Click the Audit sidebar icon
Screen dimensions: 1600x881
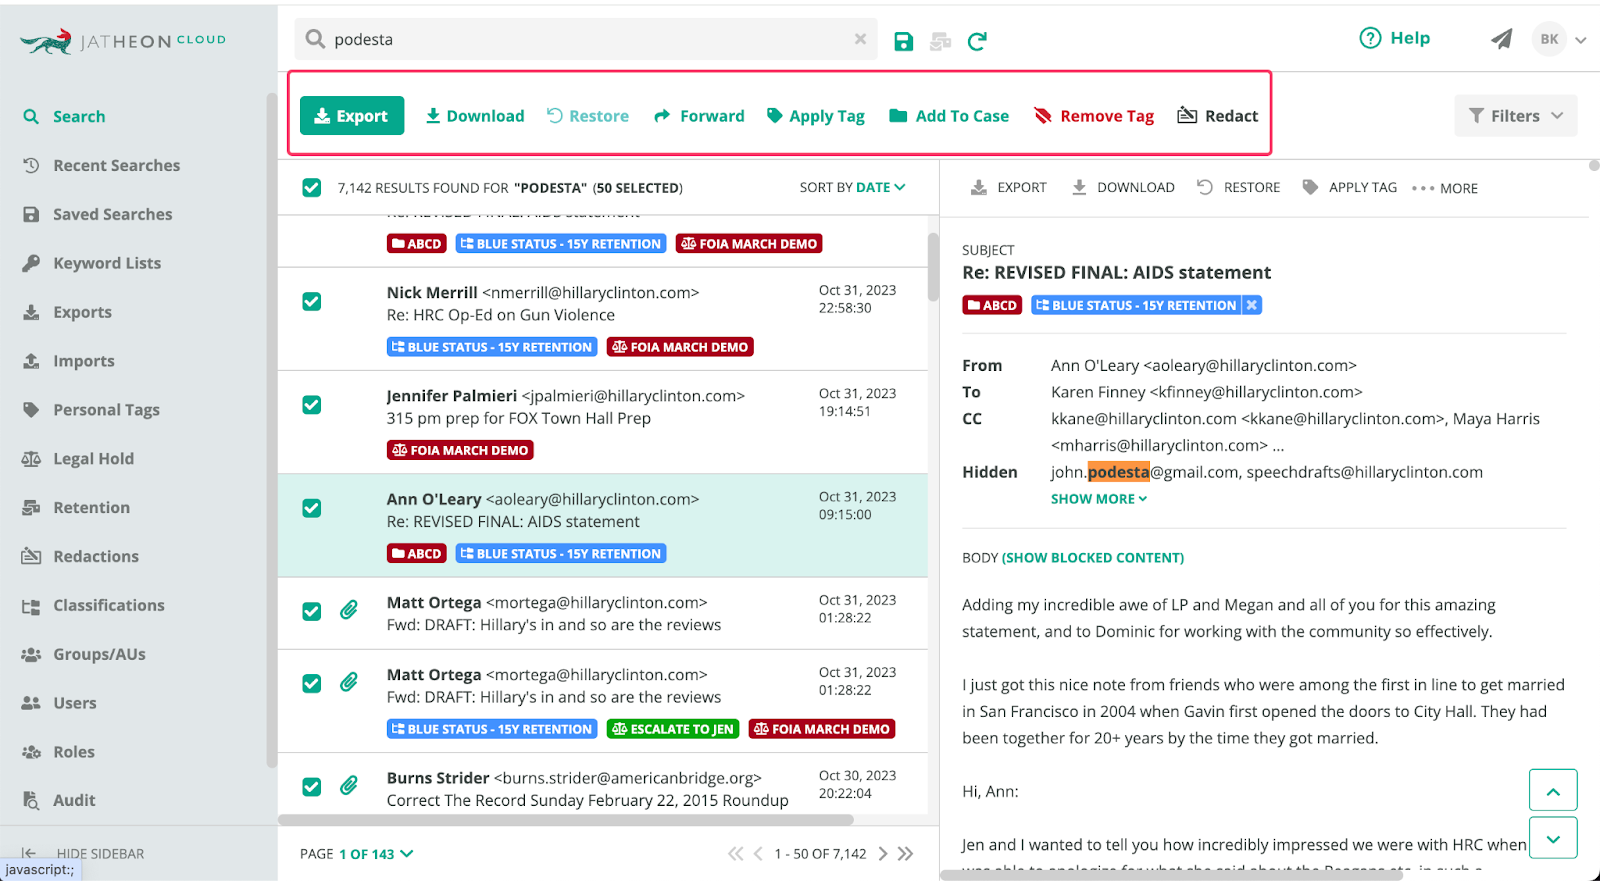(x=31, y=801)
